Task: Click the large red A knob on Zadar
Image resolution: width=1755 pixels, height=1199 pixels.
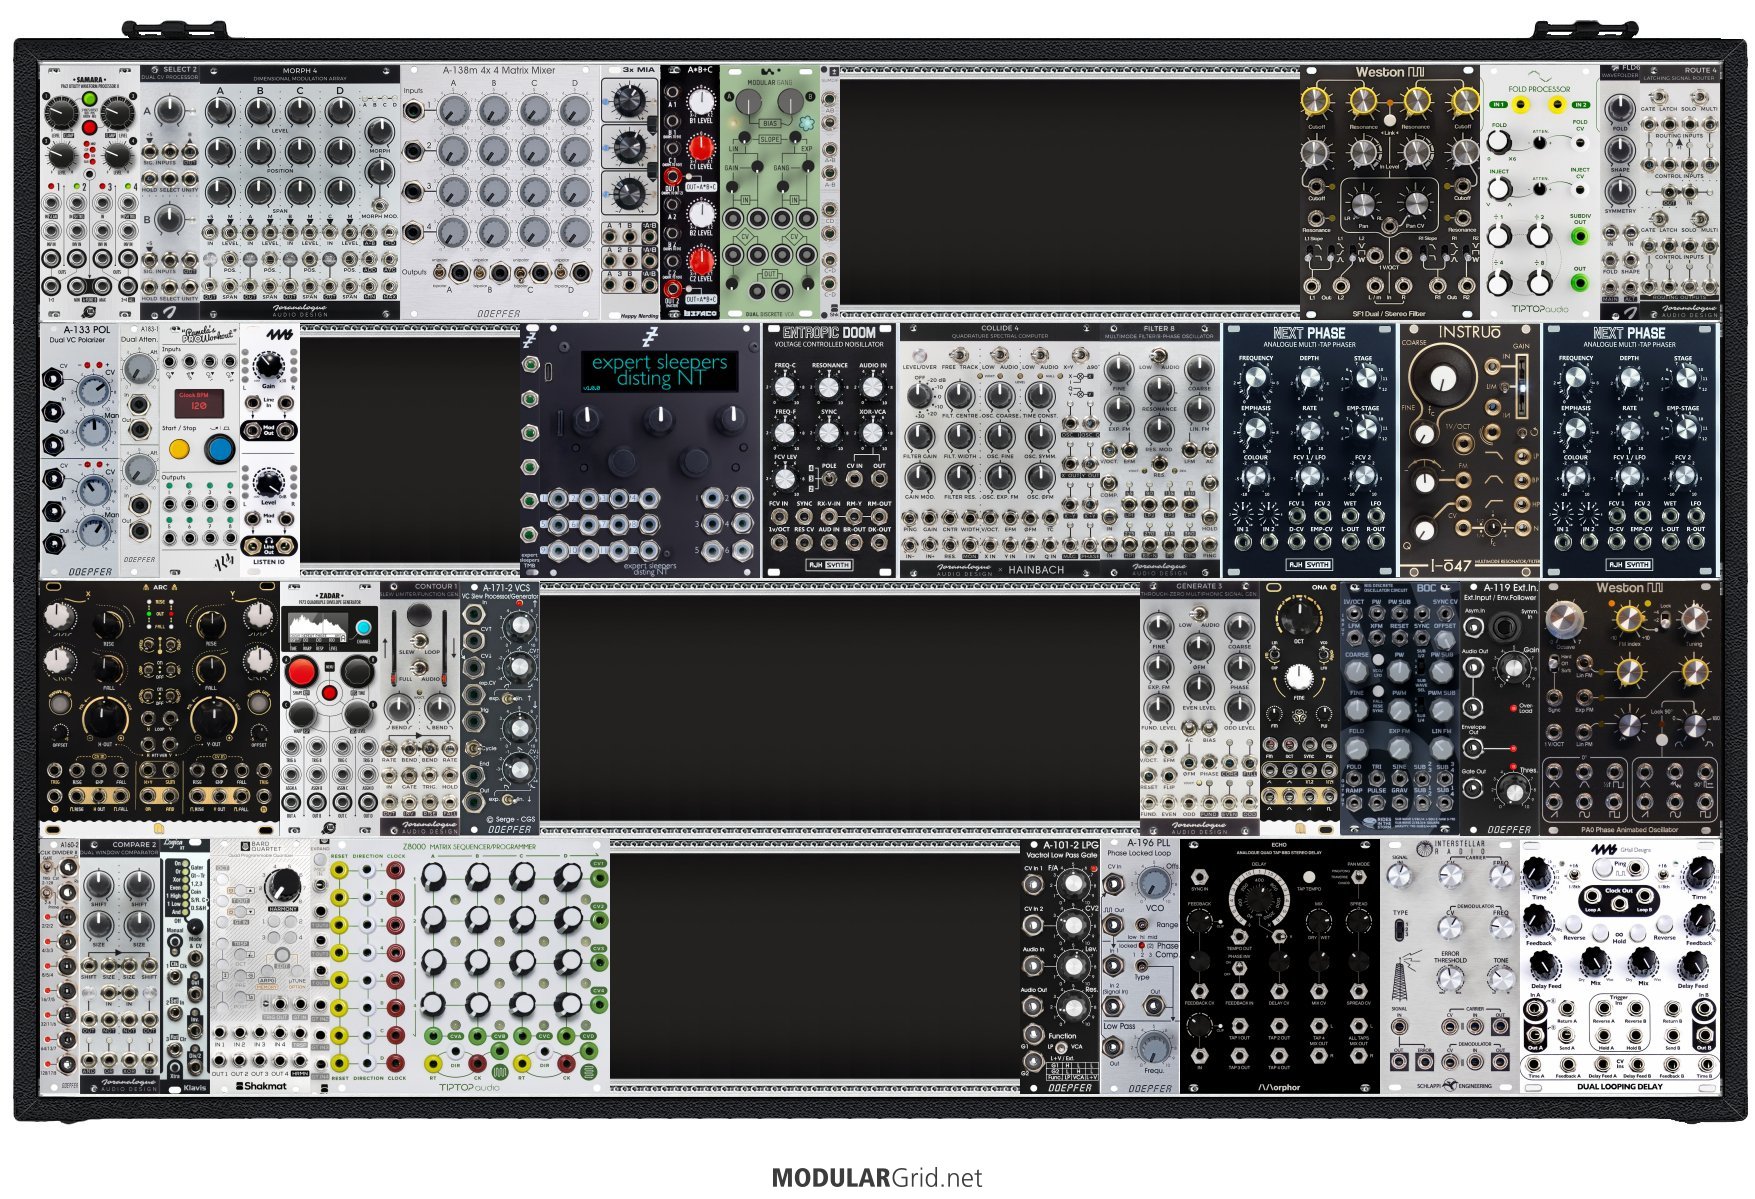Action: (303, 673)
